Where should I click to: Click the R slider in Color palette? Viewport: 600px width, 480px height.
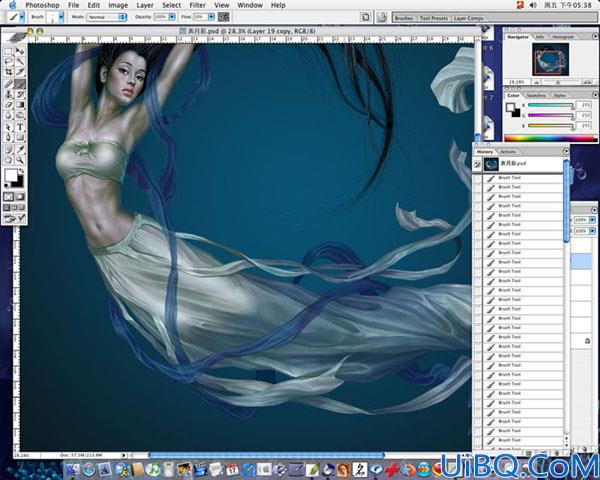(551, 105)
